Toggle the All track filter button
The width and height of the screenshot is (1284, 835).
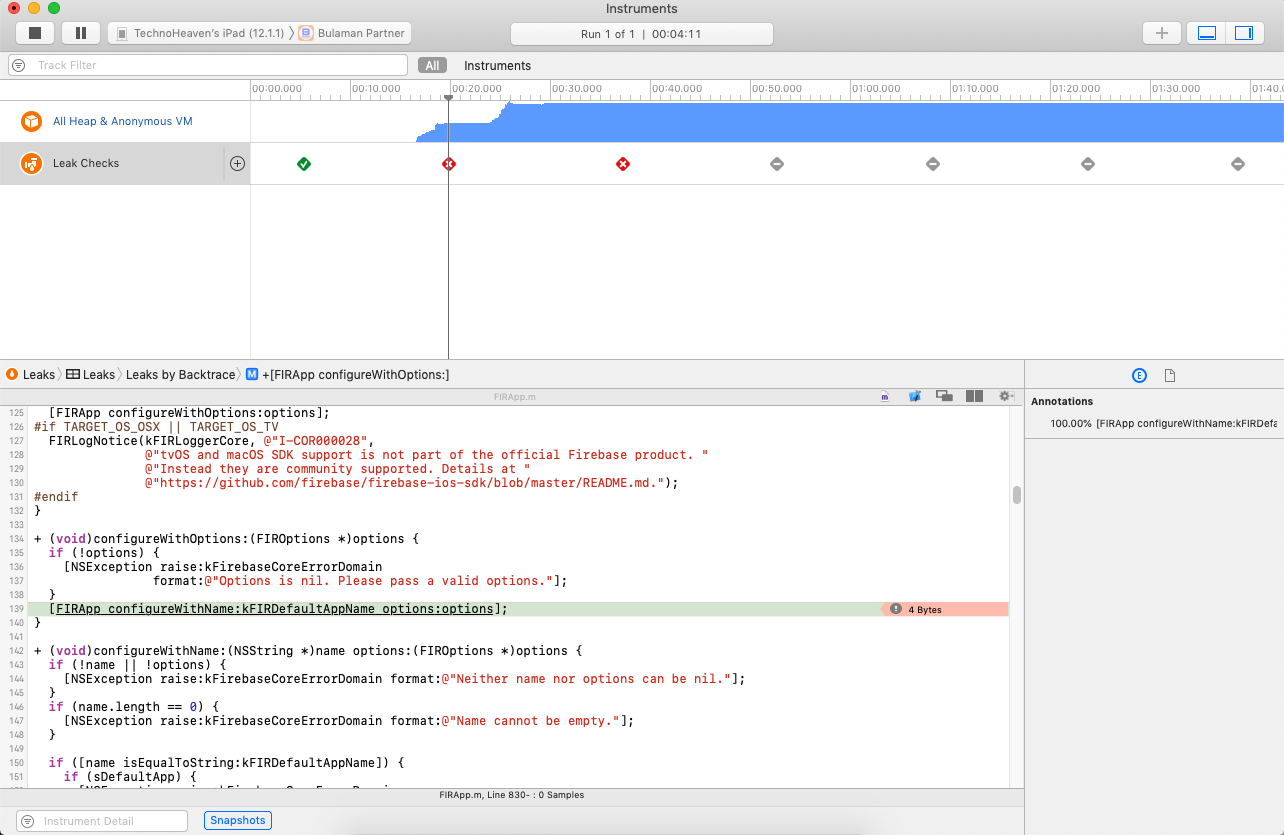click(432, 64)
